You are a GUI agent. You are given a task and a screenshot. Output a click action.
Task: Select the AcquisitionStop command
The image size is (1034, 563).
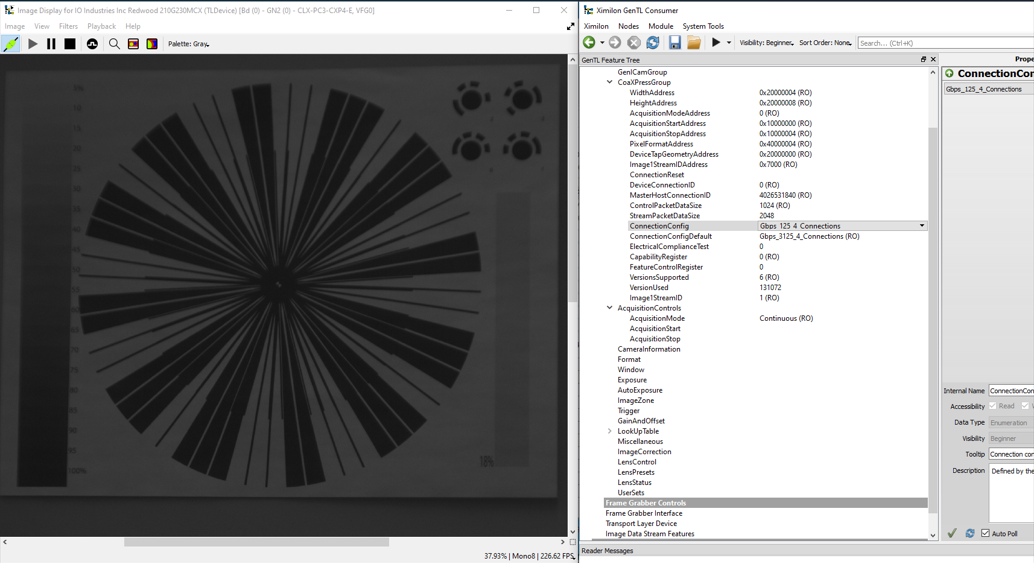[x=655, y=339]
